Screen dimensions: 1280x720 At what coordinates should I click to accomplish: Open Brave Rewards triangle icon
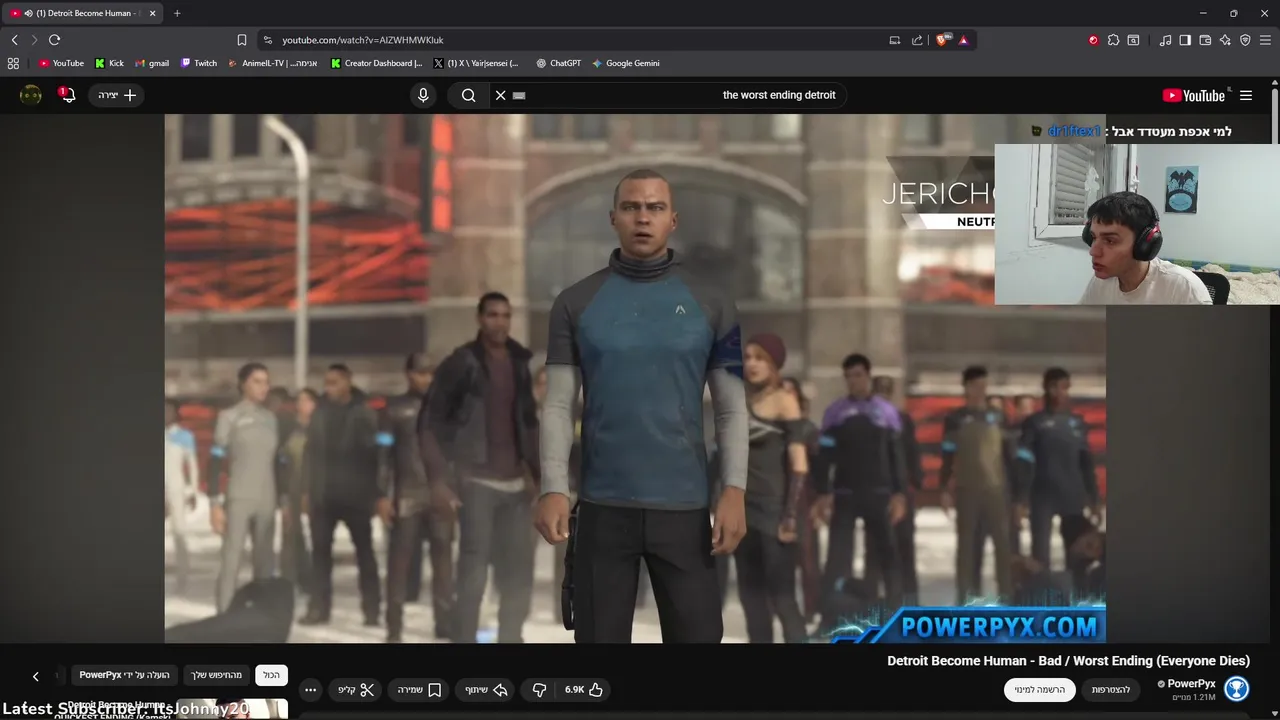pyautogui.click(x=963, y=40)
